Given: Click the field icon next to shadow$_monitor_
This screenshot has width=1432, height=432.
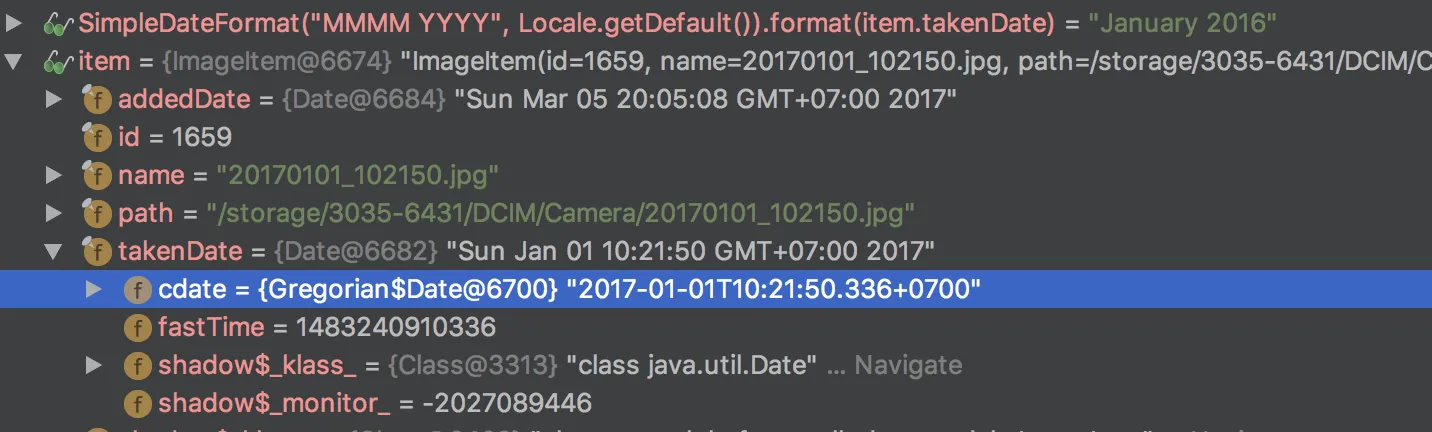Looking at the screenshot, I should [x=137, y=403].
